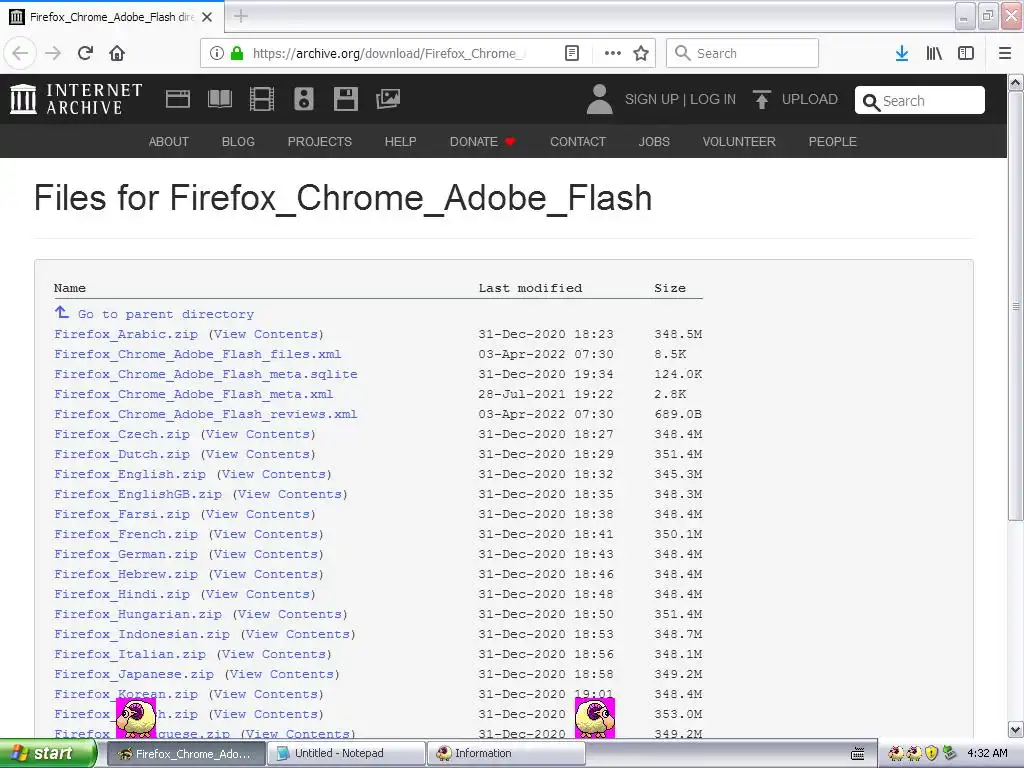
Task: Download Firefox_Italian.zip
Action: pos(130,654)
